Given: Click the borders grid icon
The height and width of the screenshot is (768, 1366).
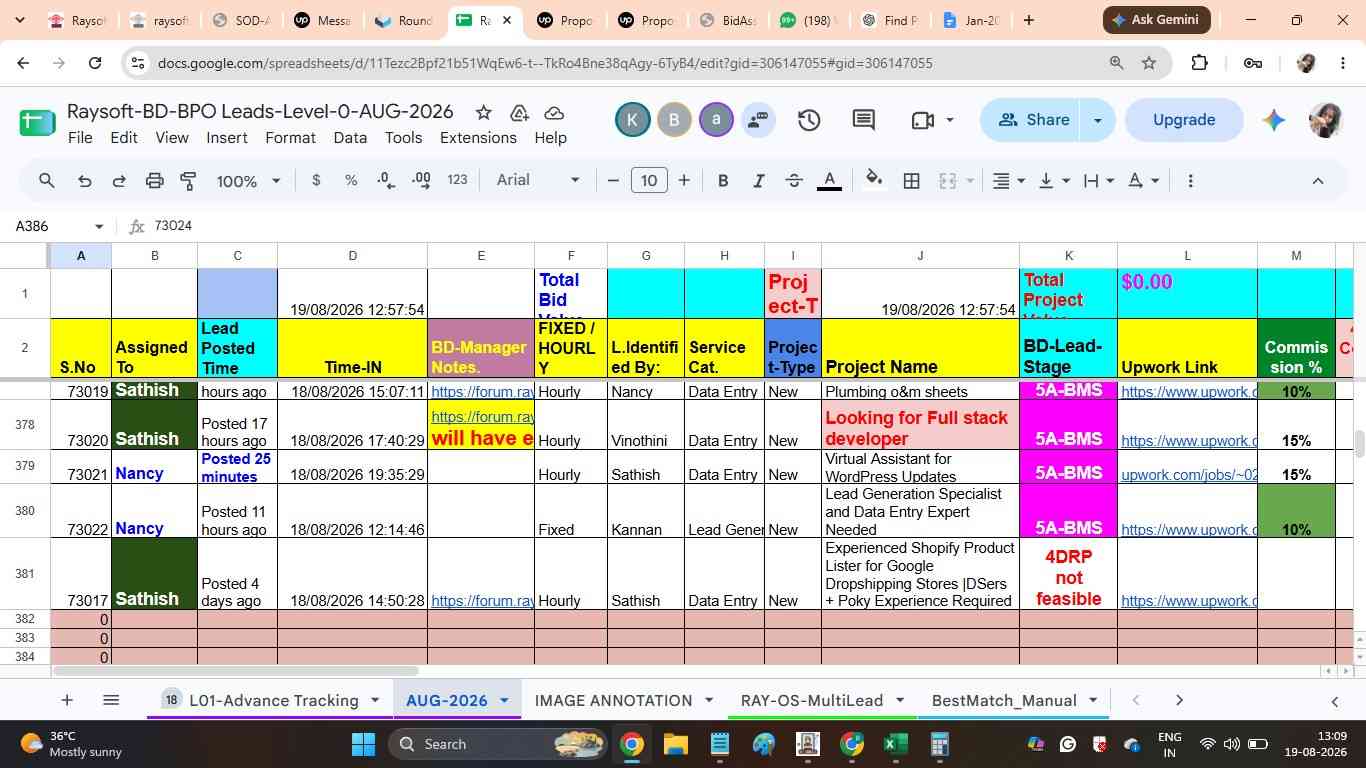Looking at the screenshot, I should [x=911, y=181].
